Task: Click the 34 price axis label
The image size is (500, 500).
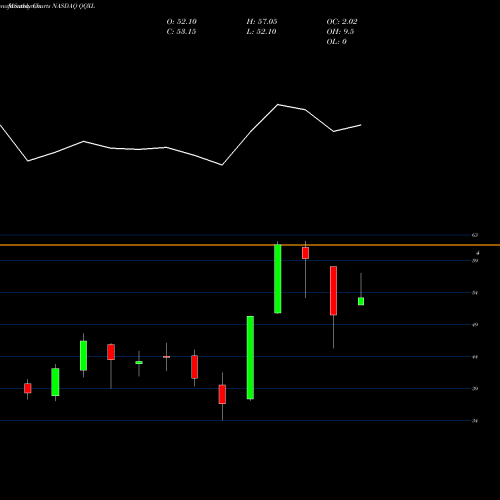Action: point(475,421)
